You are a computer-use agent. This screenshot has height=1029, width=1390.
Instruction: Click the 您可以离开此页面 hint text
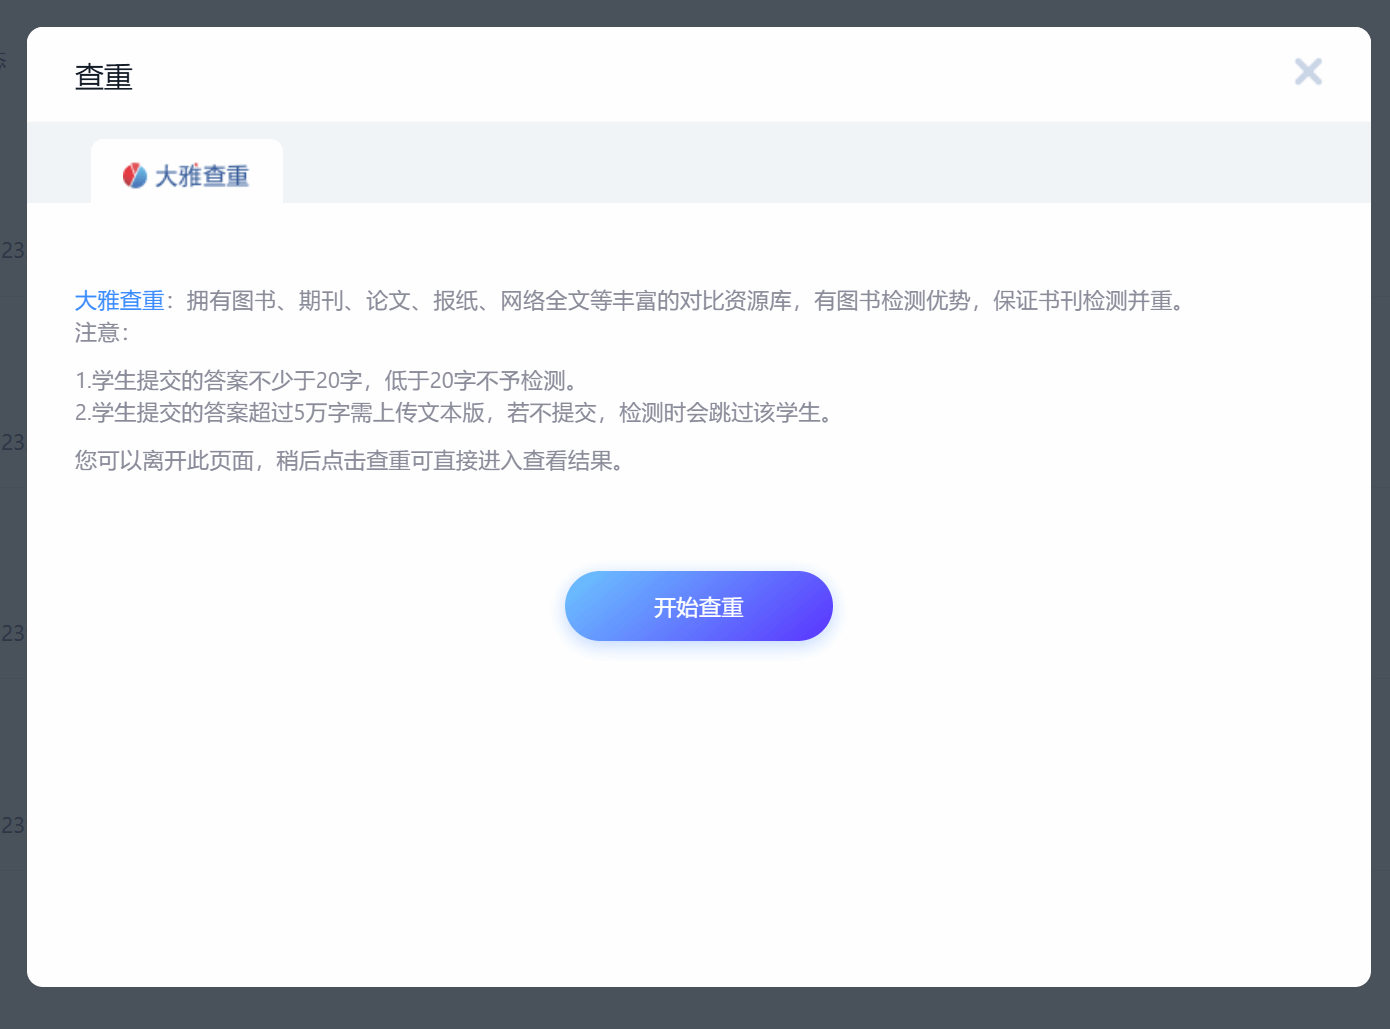[x=349, y=461]
